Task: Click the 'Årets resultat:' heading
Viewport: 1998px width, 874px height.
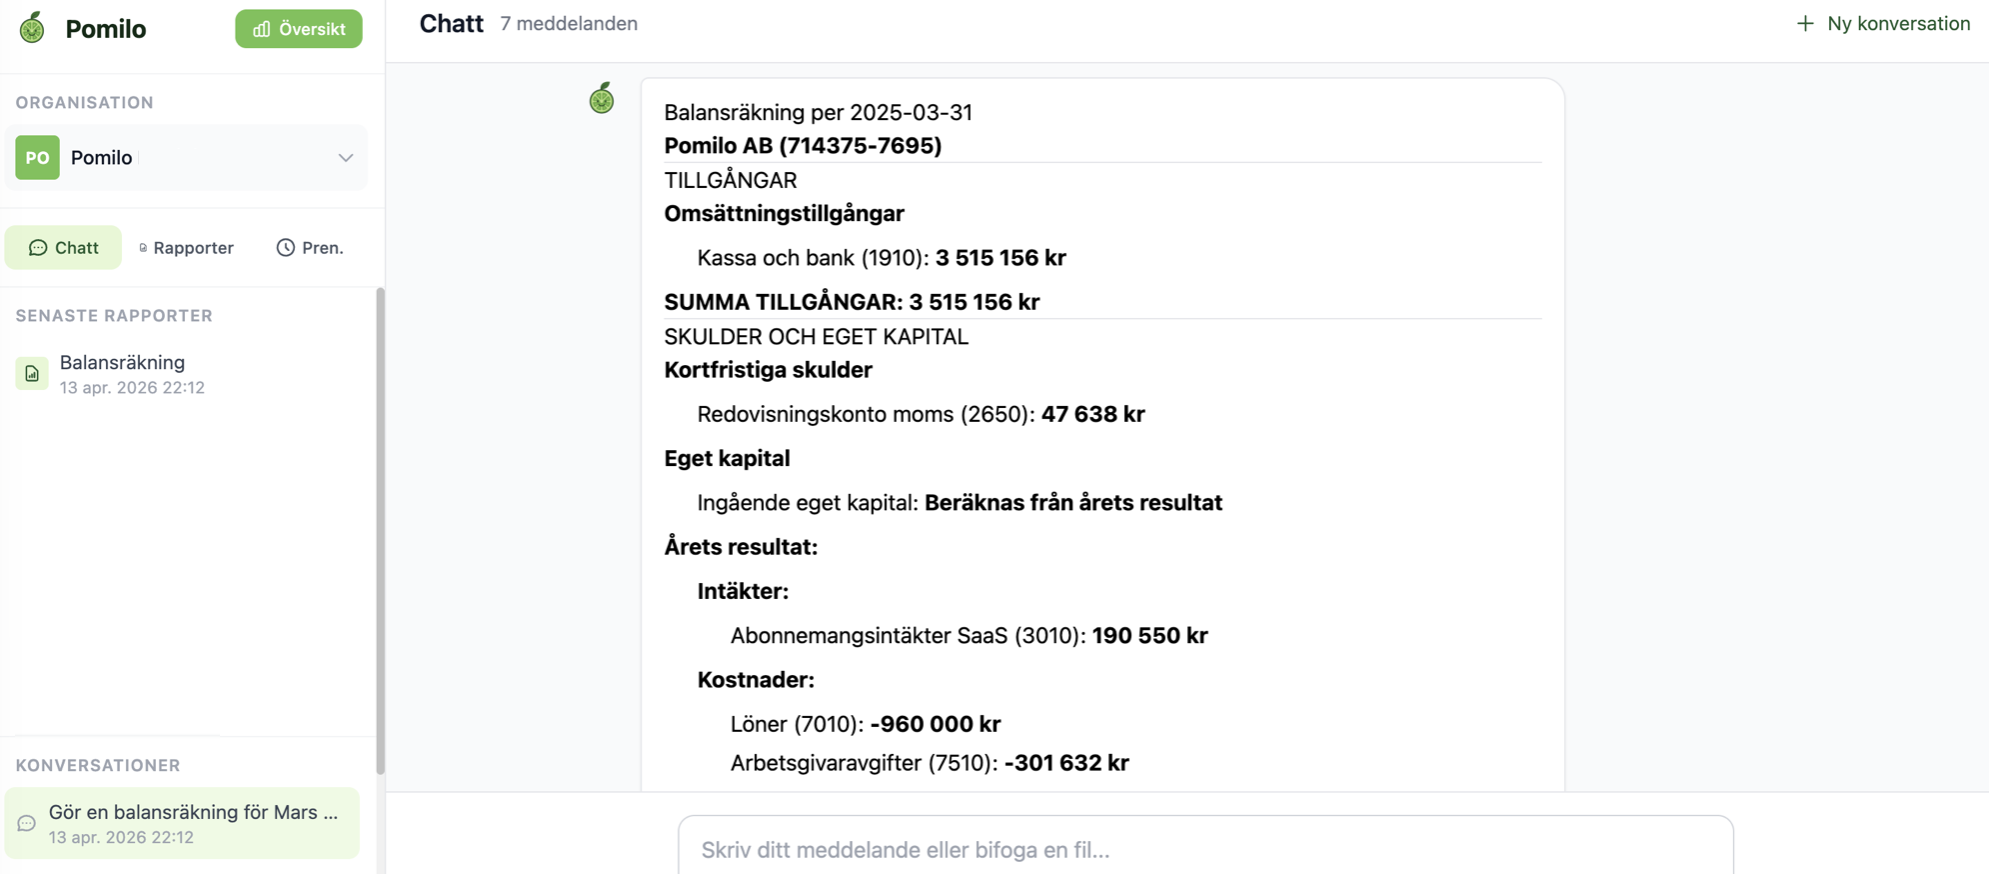Action: coord(741,546)
